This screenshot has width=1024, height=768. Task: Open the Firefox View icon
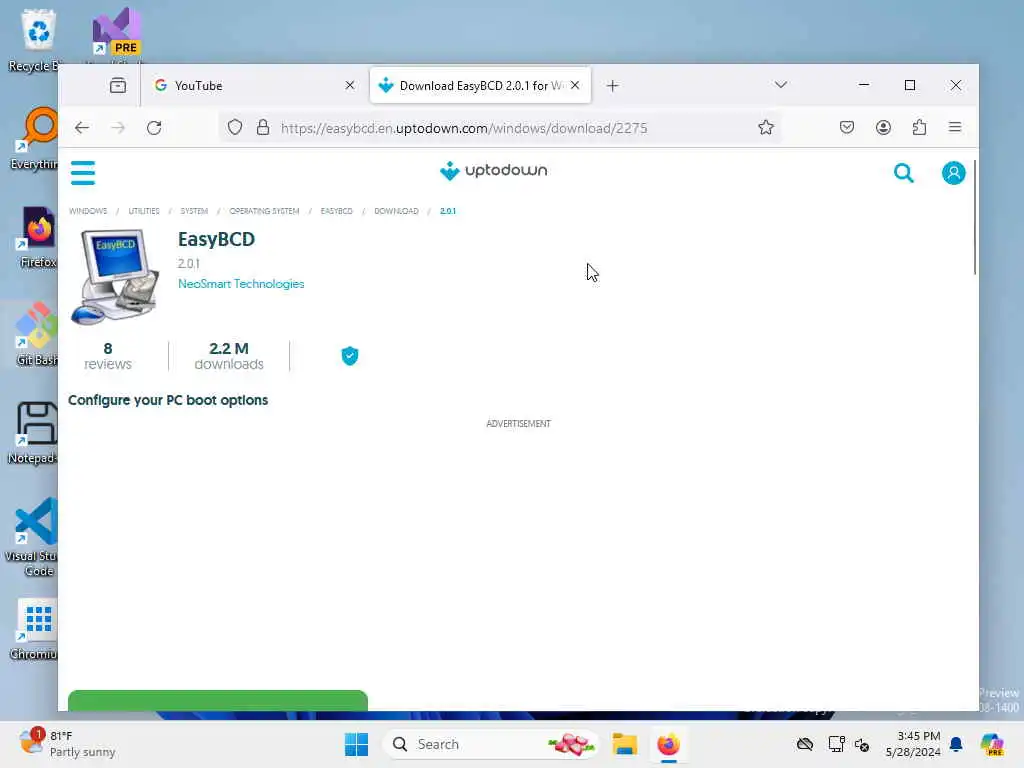(118, 86)
